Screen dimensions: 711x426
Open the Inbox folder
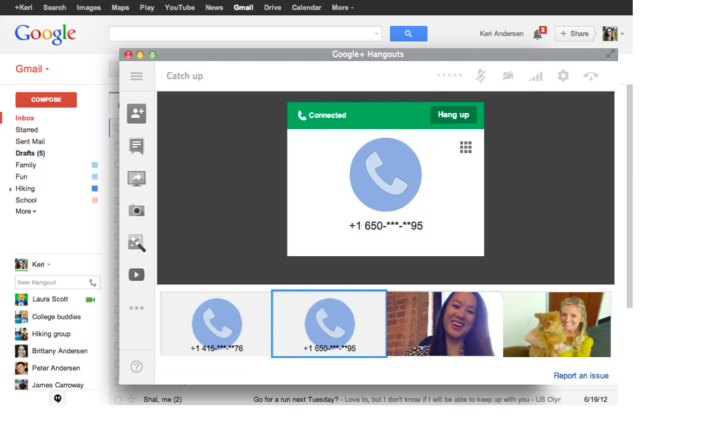[25, 118]
